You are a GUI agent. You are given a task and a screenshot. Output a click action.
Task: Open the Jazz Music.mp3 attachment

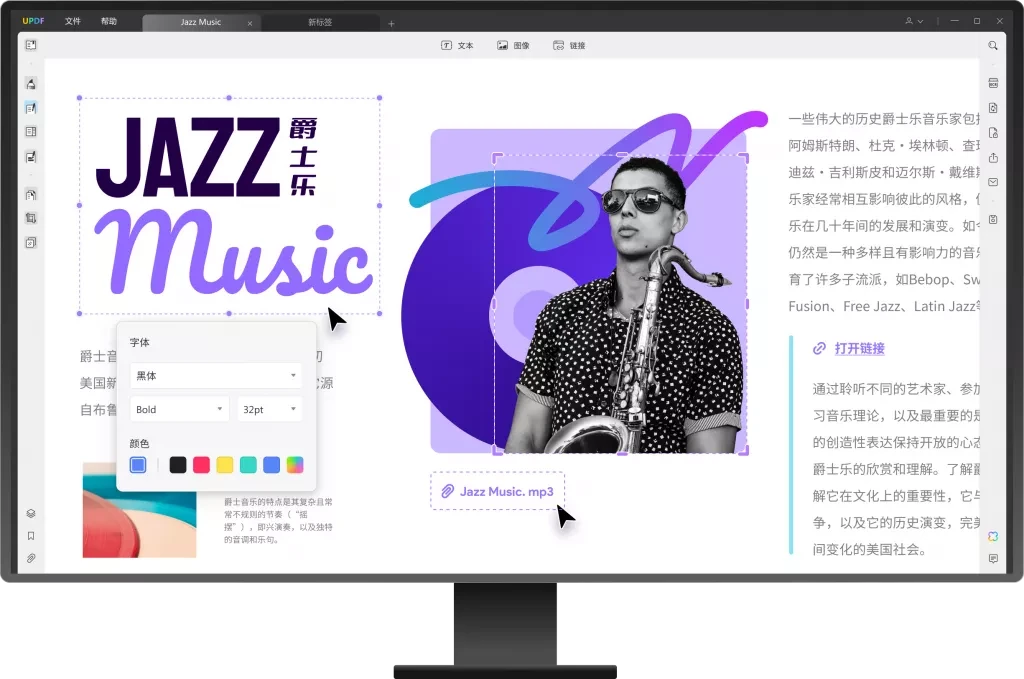[x=497, y=491]
